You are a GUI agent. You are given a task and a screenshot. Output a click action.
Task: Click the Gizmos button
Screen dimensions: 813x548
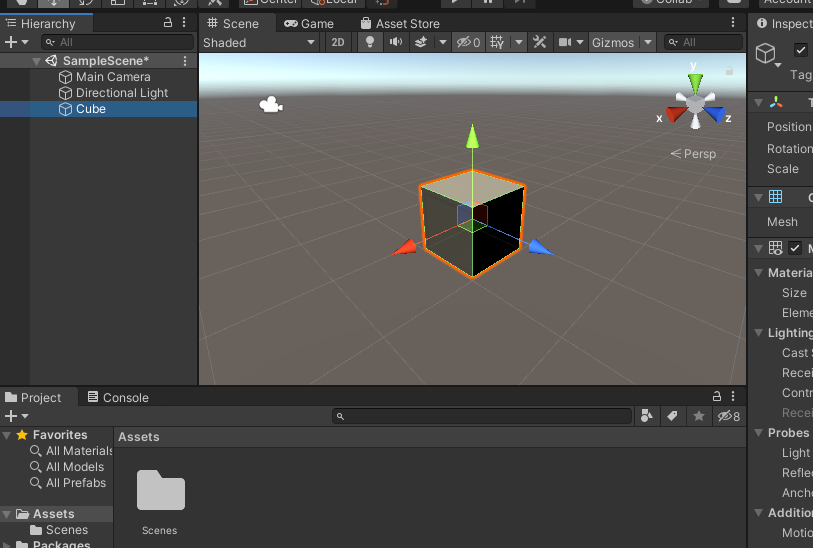[613, 43]
